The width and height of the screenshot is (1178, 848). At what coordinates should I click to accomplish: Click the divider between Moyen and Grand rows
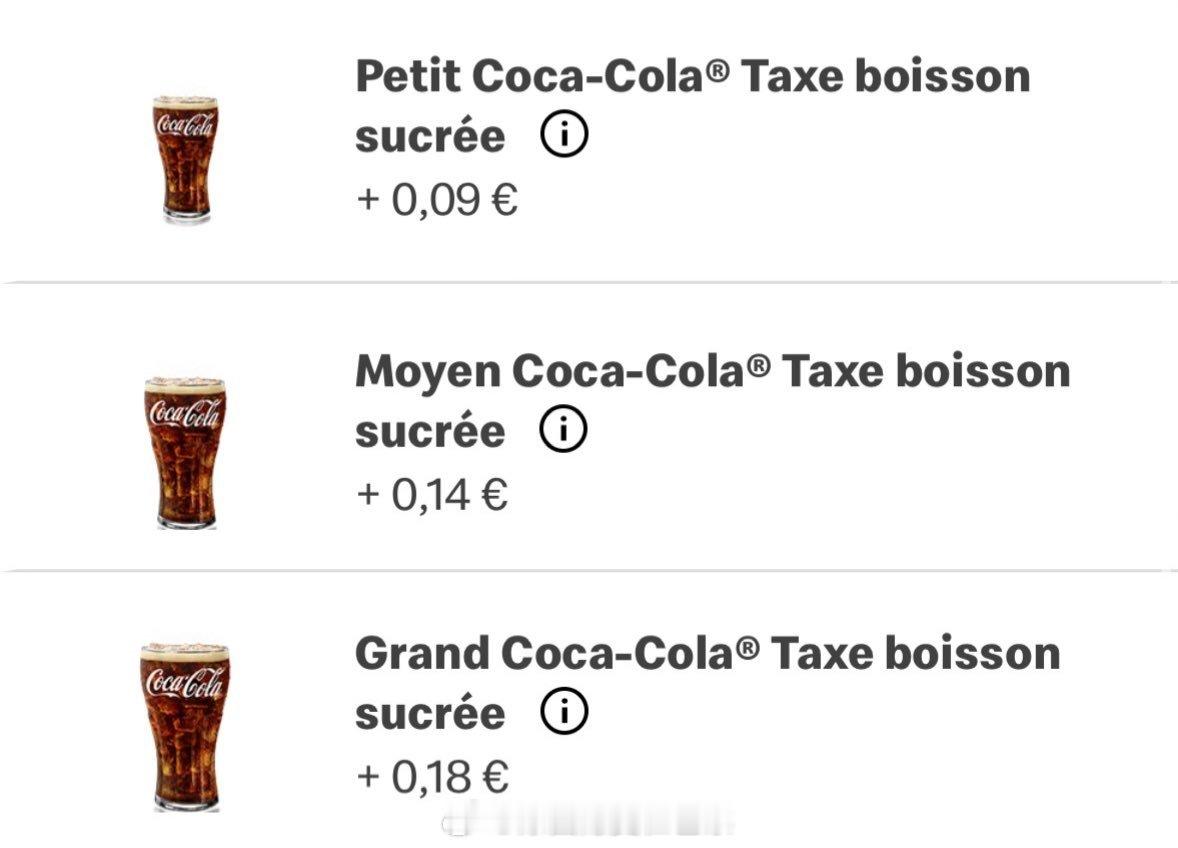(589, 571)
